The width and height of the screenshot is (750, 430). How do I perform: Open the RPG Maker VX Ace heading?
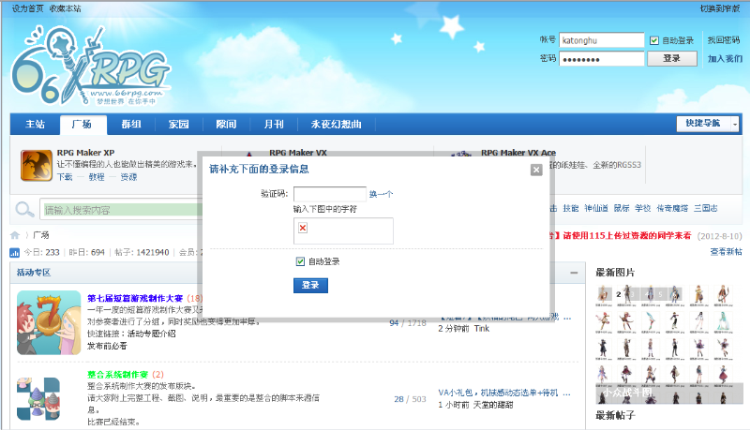point(518,153)
